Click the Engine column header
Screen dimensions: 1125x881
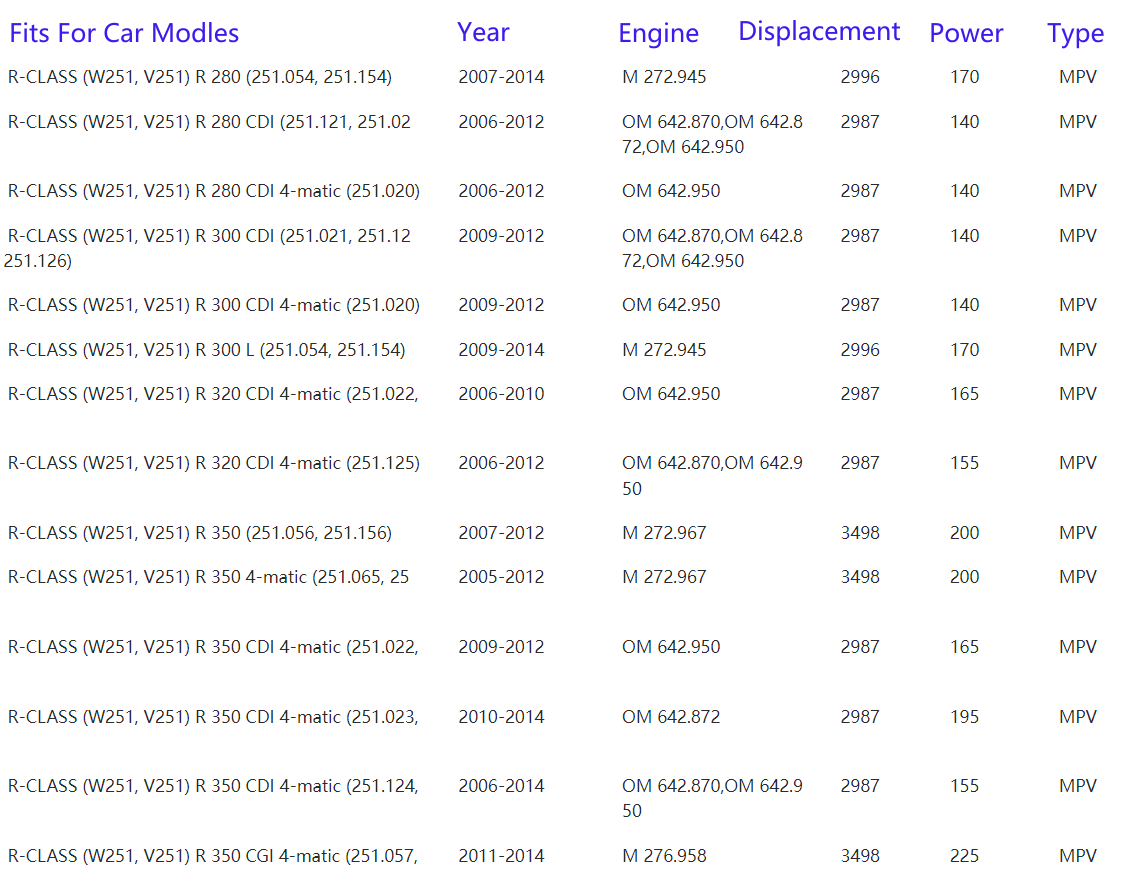click(658, 33)
